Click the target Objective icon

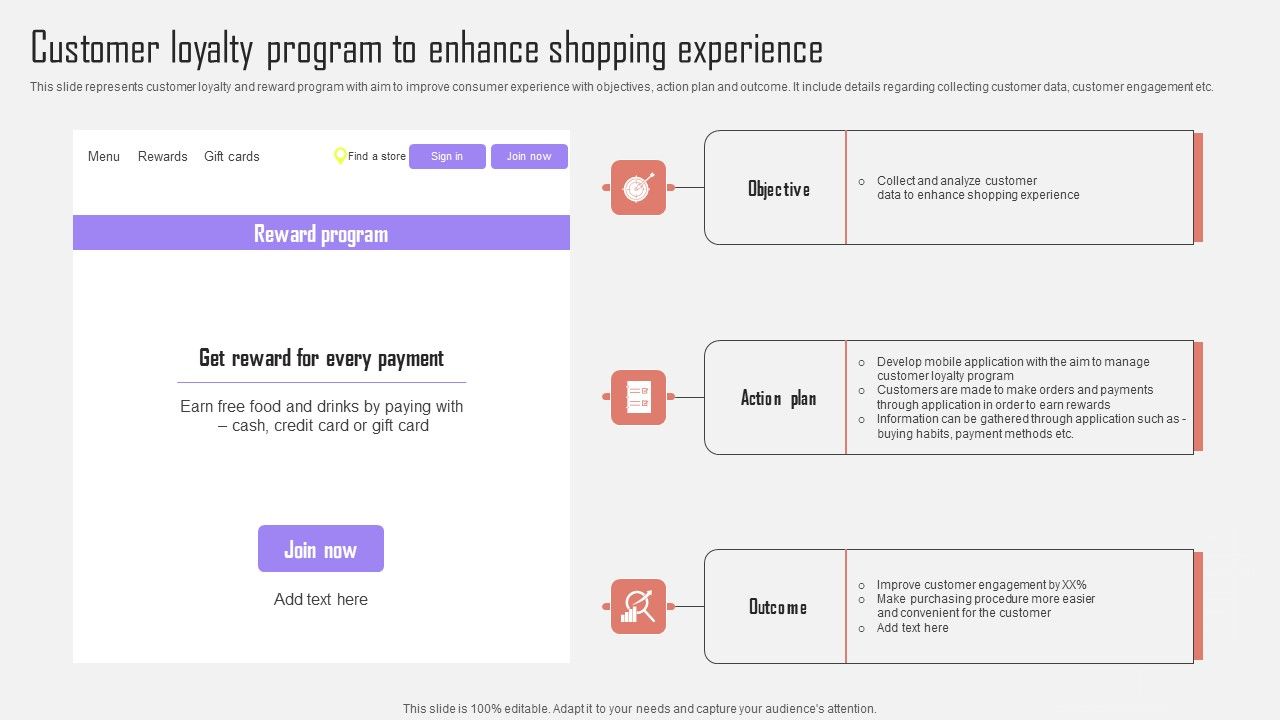click(x=638, y=188)
